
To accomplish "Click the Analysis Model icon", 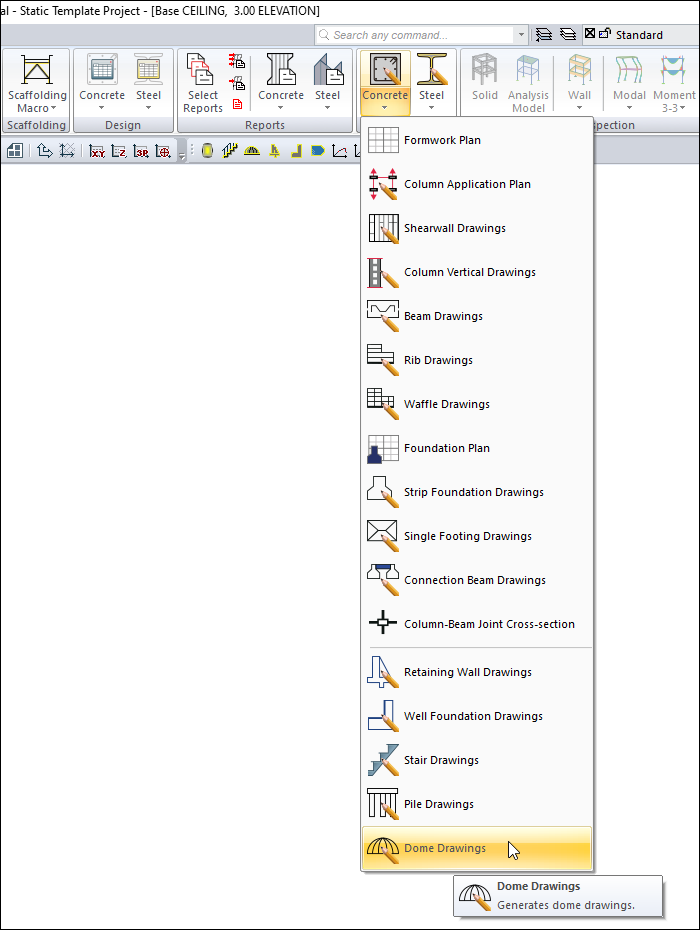I will (528, 83).
